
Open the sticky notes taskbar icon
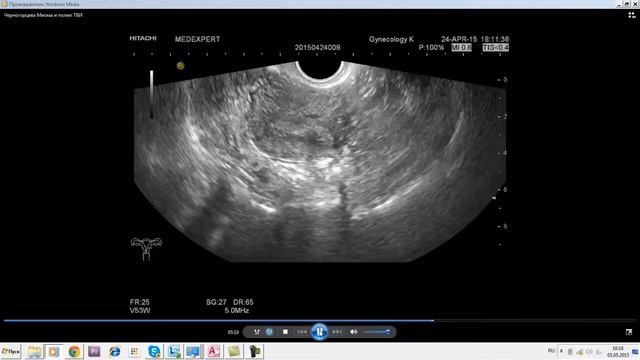234,351
